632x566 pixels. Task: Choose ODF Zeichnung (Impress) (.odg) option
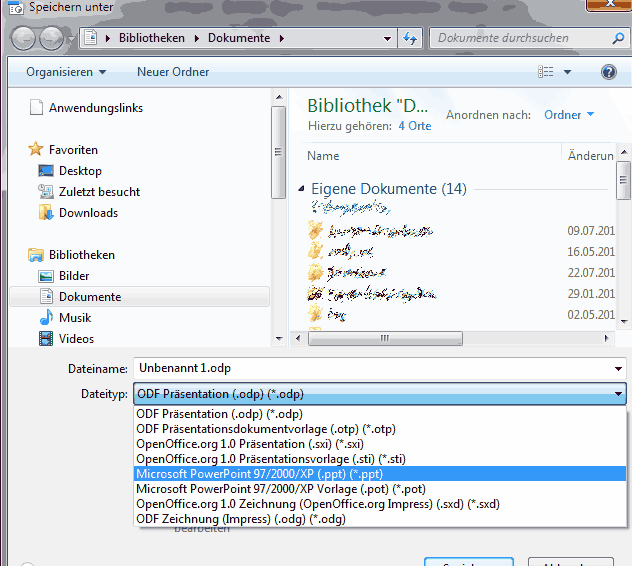tap(380, 519)
